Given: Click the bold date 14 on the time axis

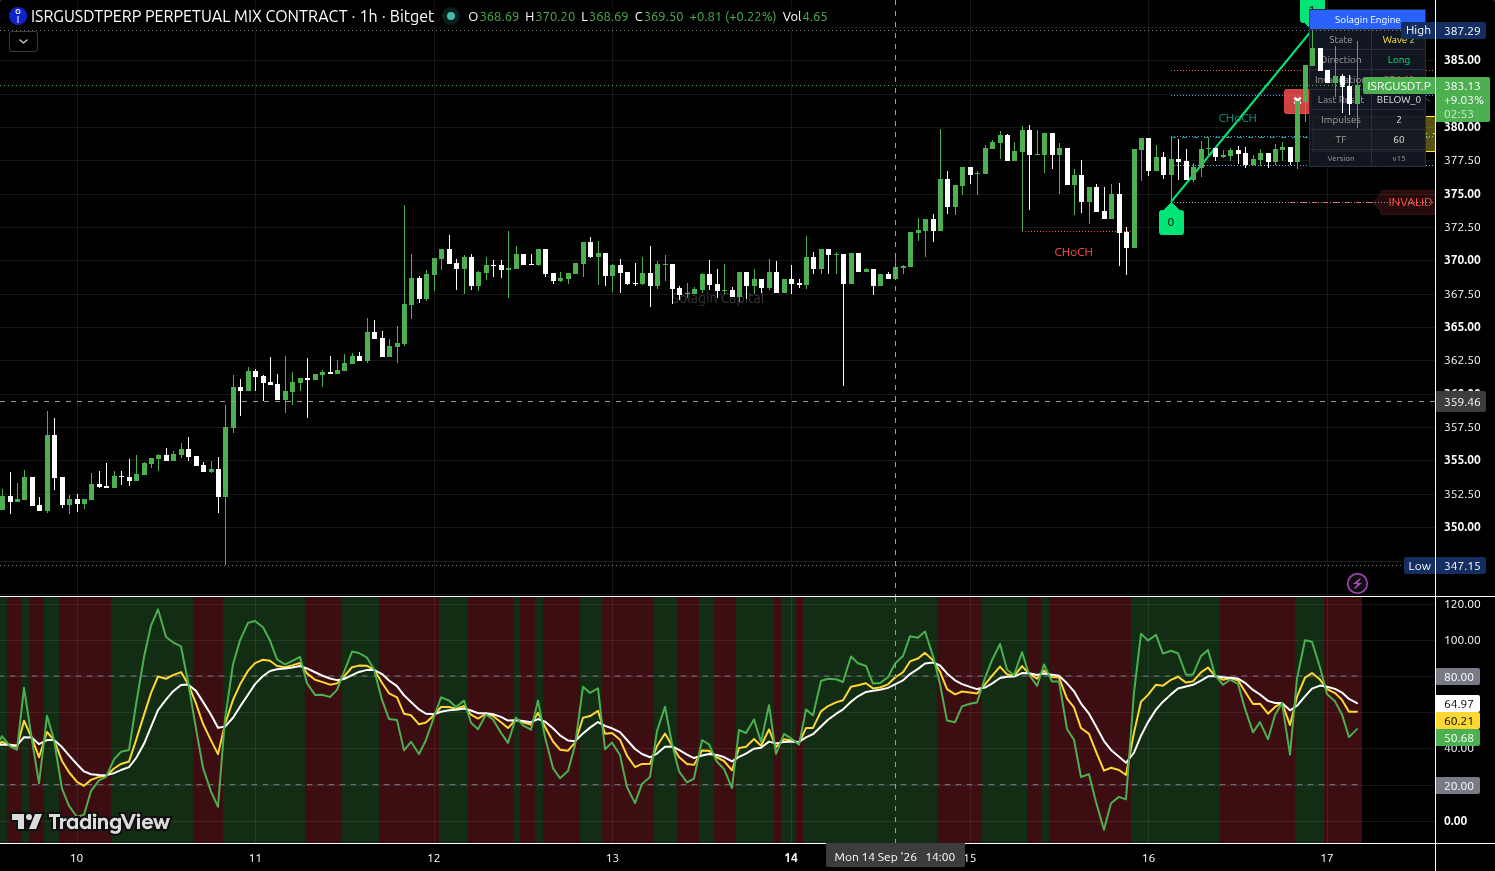Looking at the screenshot, I should click(x=791, y=858).
